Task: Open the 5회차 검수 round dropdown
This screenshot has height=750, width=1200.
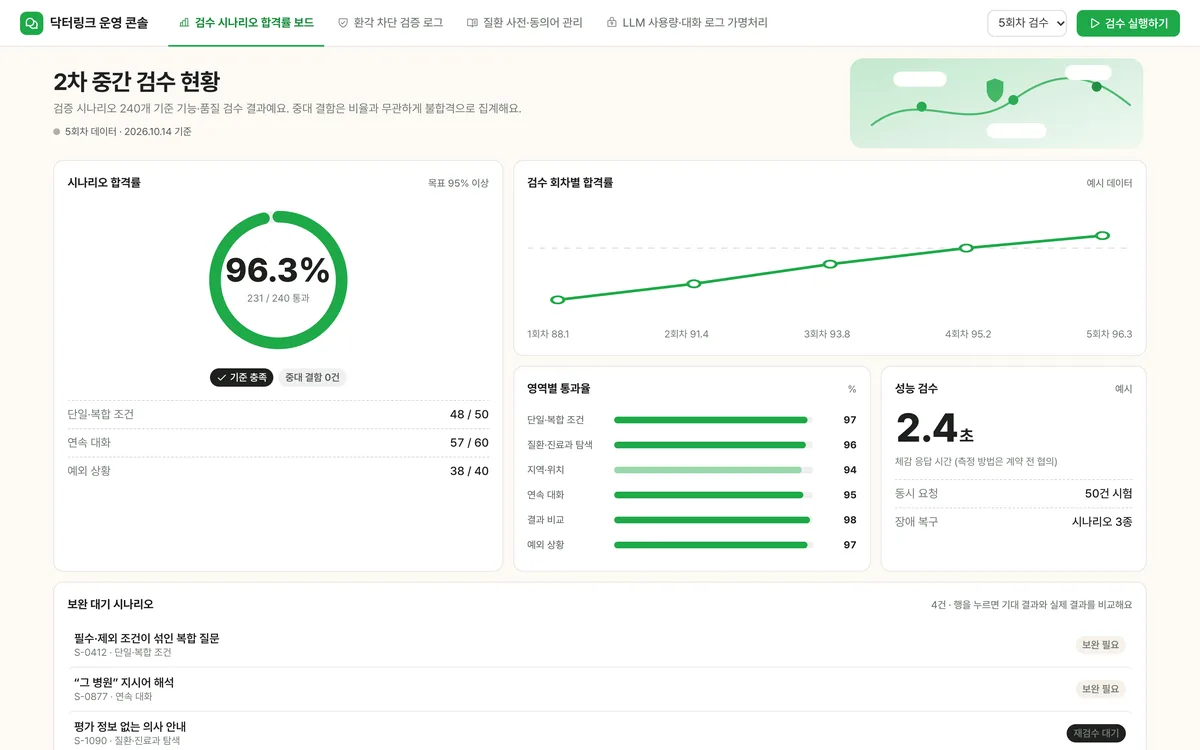Action: [1027, 23]
